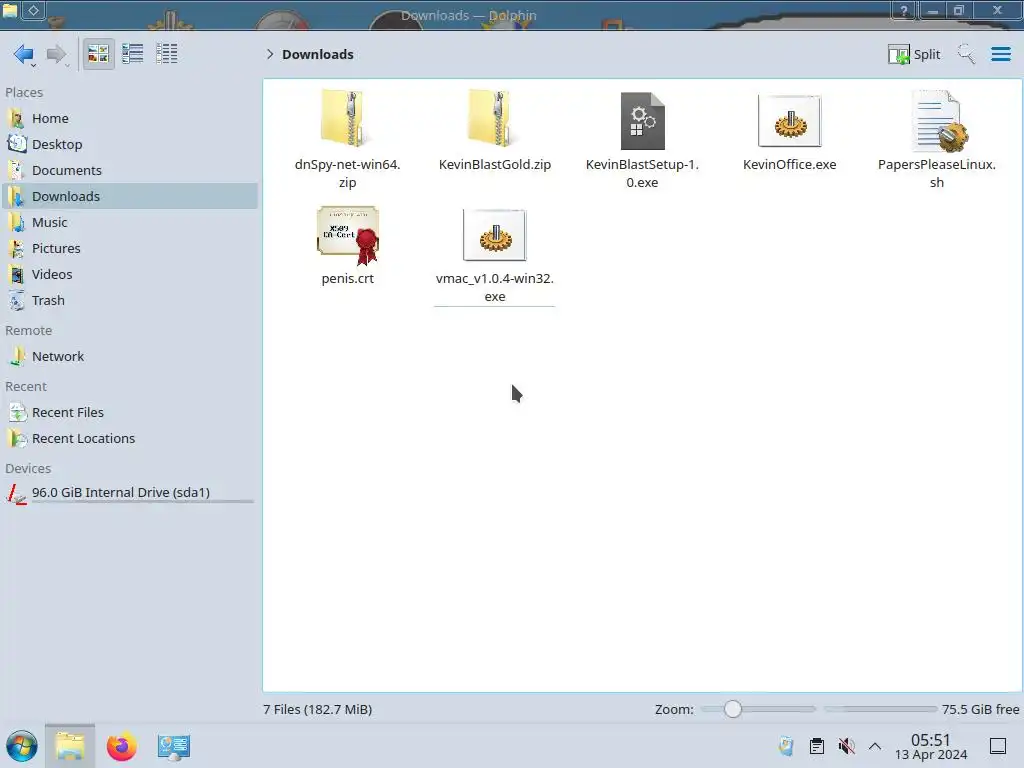Click Downloads in the location breadcrumb

(x=318, y=54)
